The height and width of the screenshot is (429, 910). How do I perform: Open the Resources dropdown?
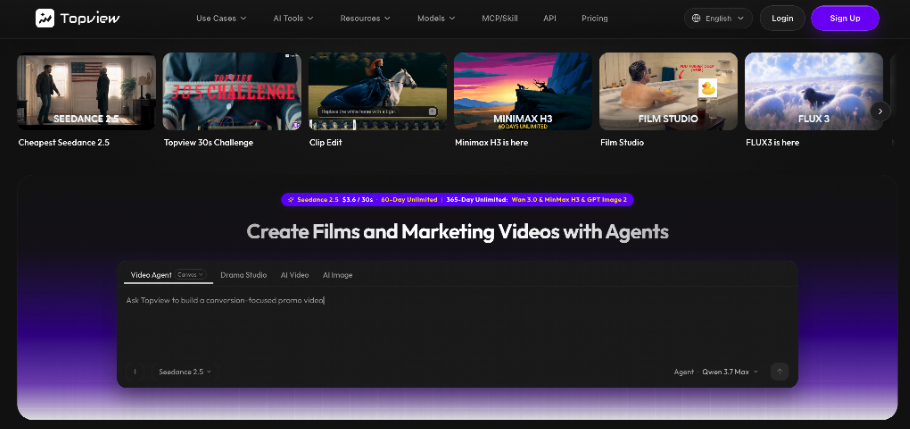pos(365,18)
